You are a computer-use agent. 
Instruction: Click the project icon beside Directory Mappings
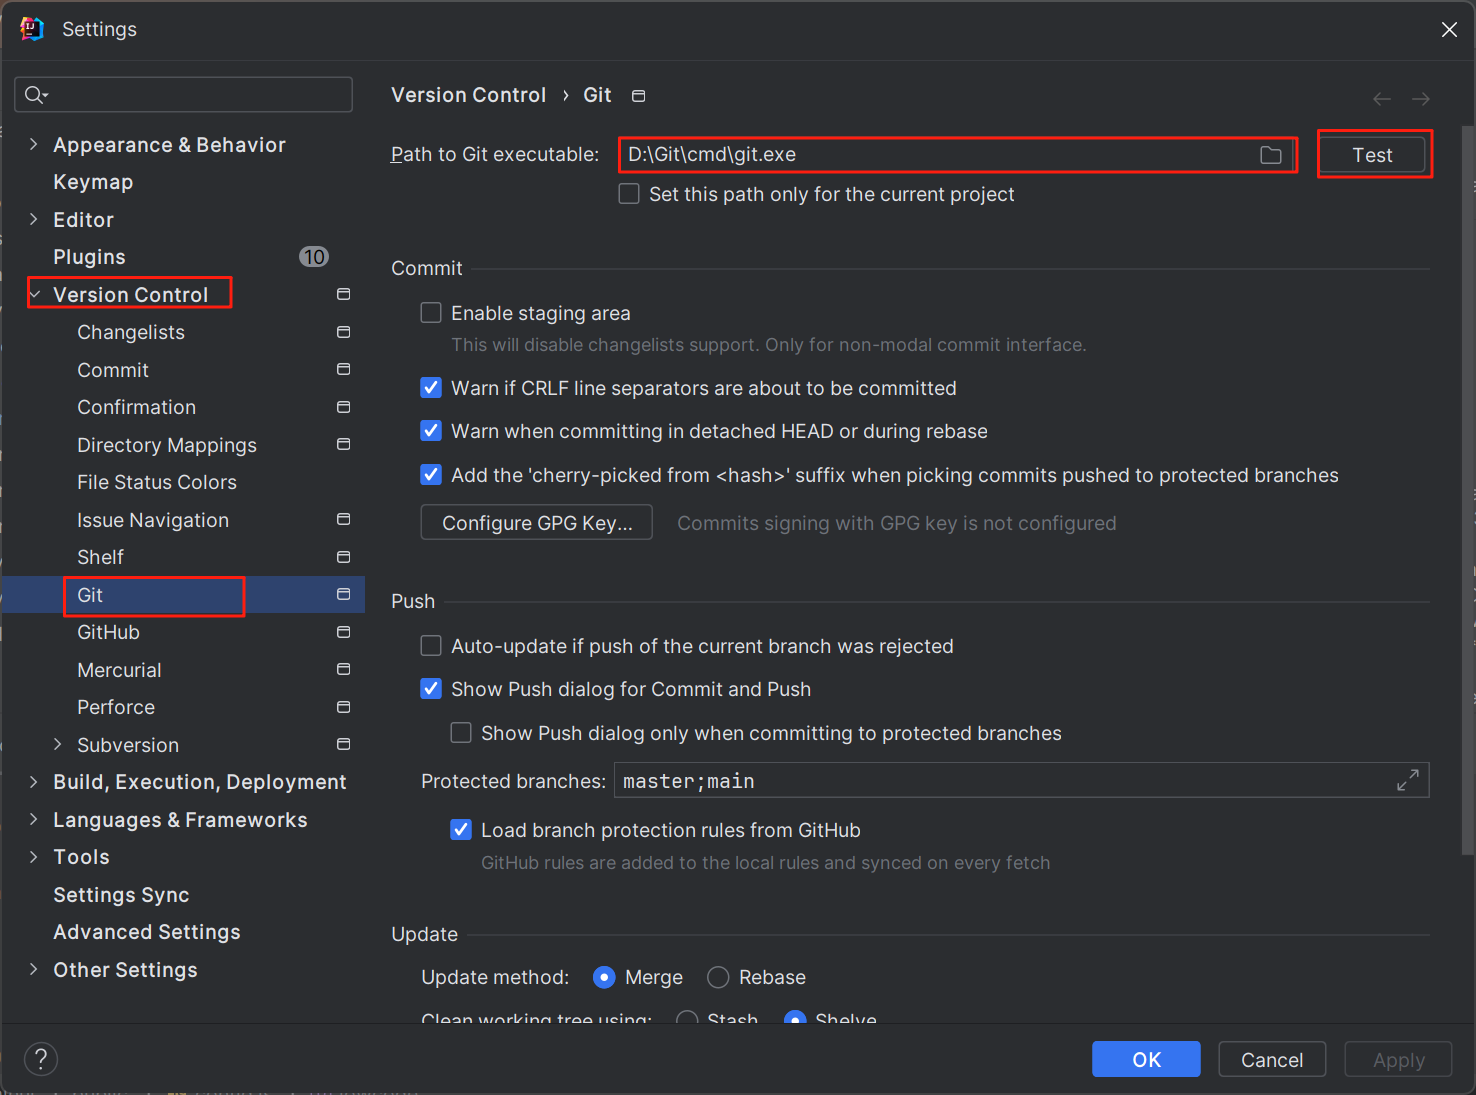pyautogui.click(x=344, y=444)
